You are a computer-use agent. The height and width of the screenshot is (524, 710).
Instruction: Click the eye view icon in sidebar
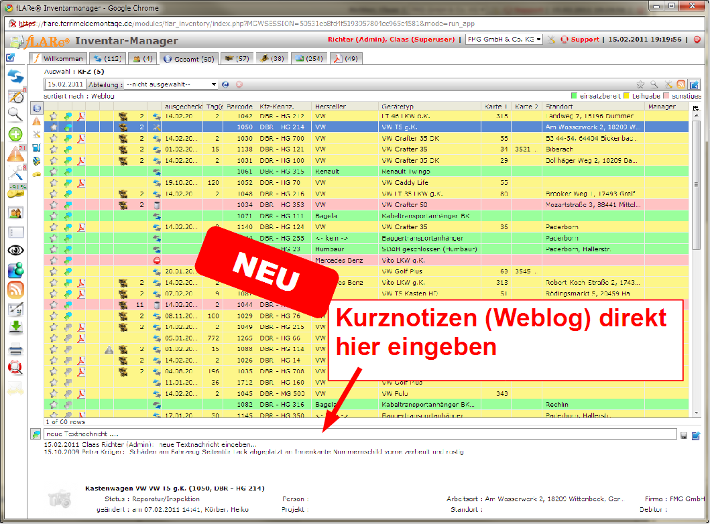pyautogui.click(x=16, y=250)
